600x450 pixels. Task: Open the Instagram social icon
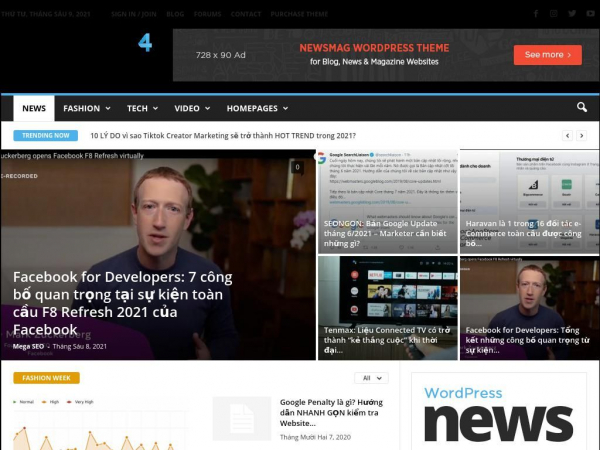pyautogui.click(x=554, y=14)
